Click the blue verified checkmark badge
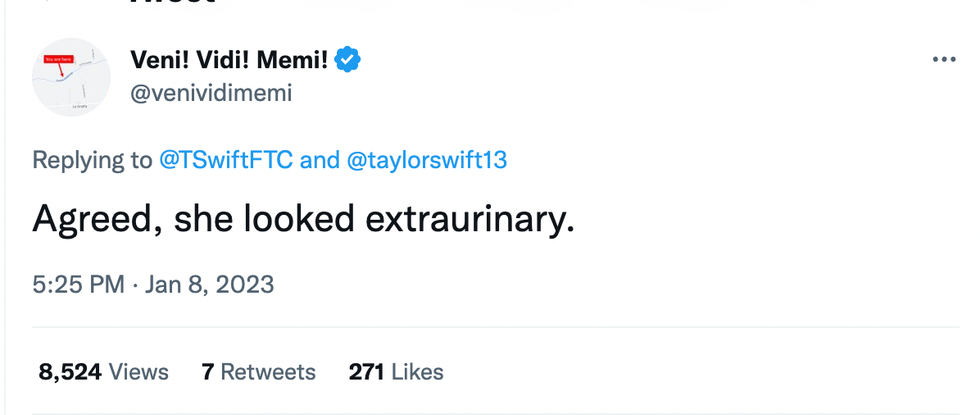This screenshot has height=415, width=980. tap(348, 60)
